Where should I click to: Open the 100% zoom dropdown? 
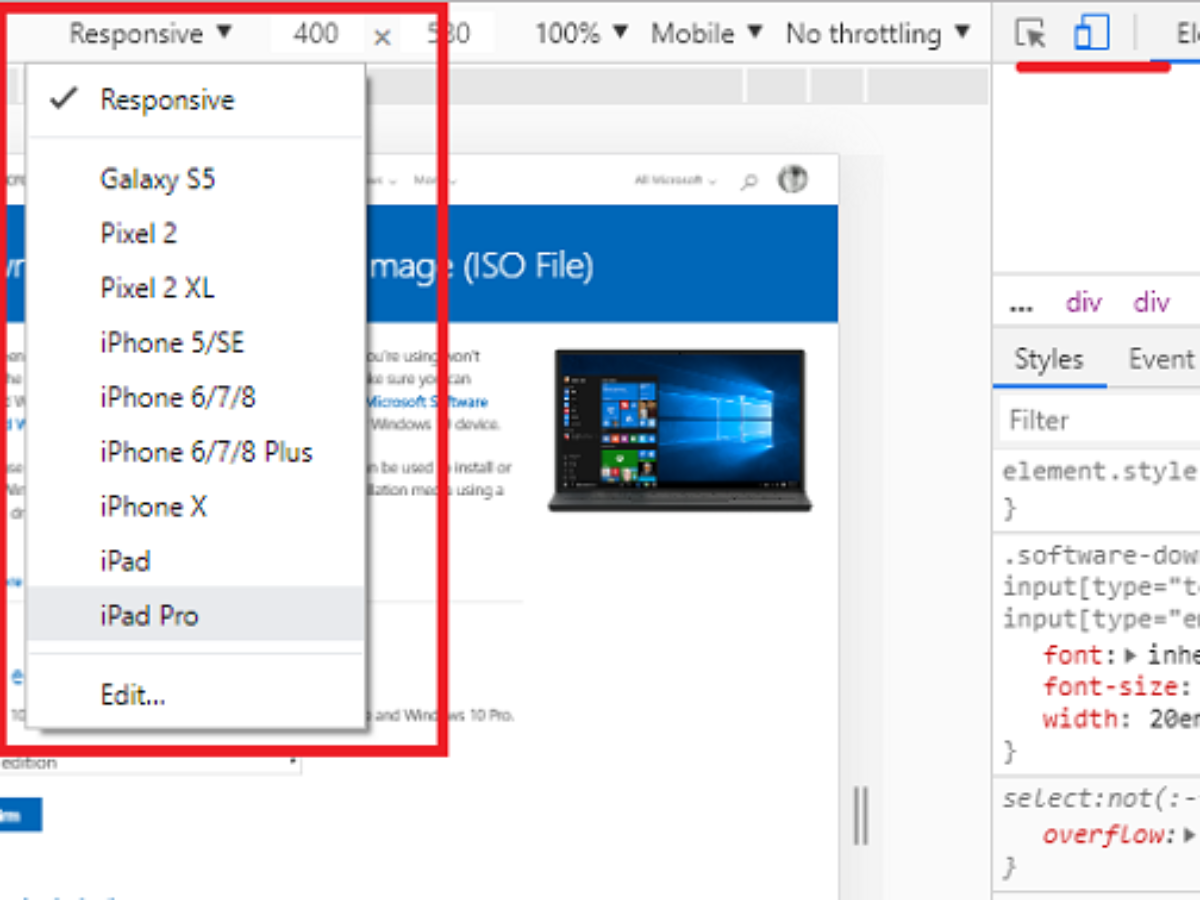582,33
